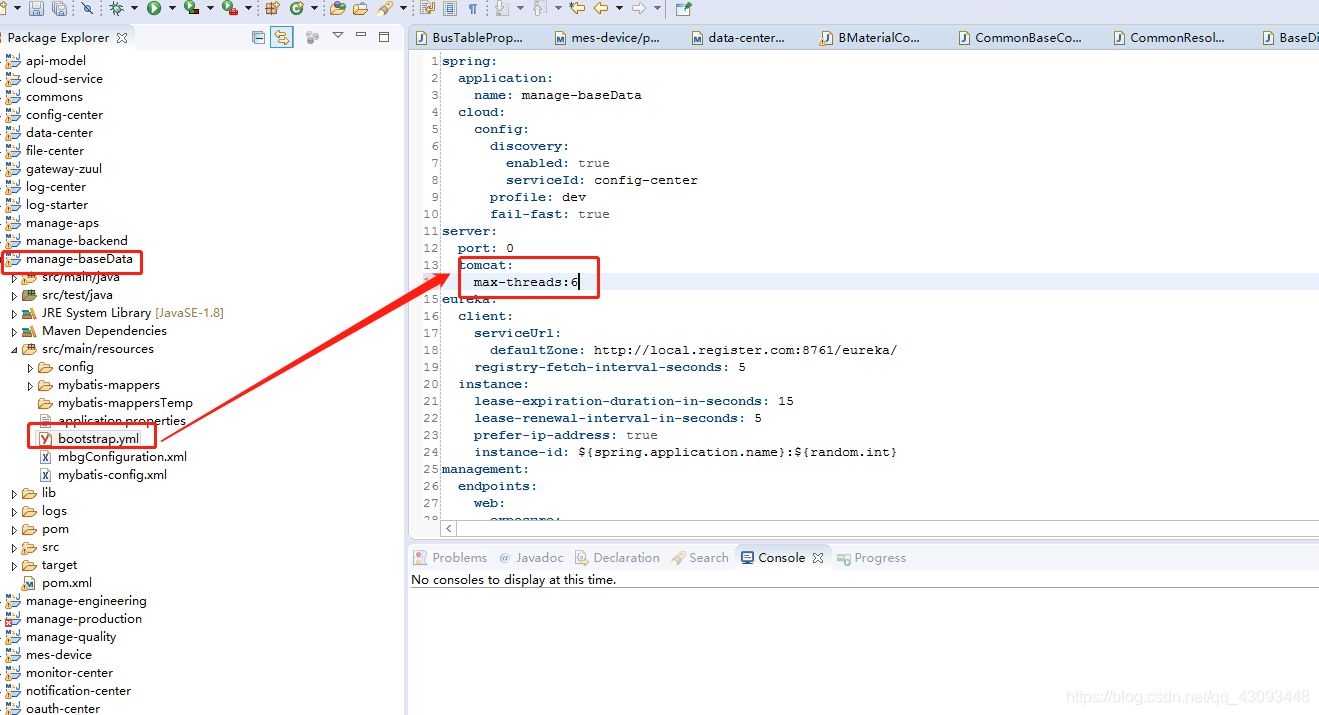Viewport: 1319px width, 715px height.
Task: Run the application with the green Run icon
Action: 154,10
